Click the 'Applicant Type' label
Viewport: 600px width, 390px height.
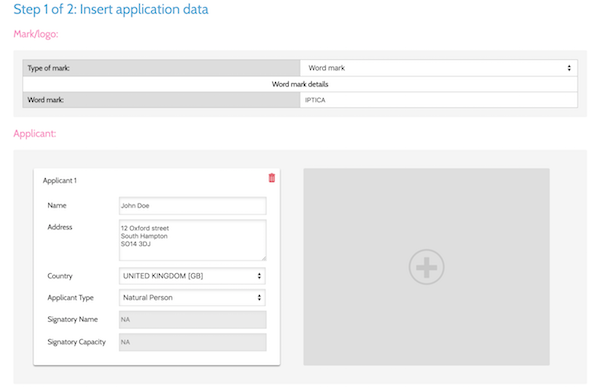pos(70,298)
